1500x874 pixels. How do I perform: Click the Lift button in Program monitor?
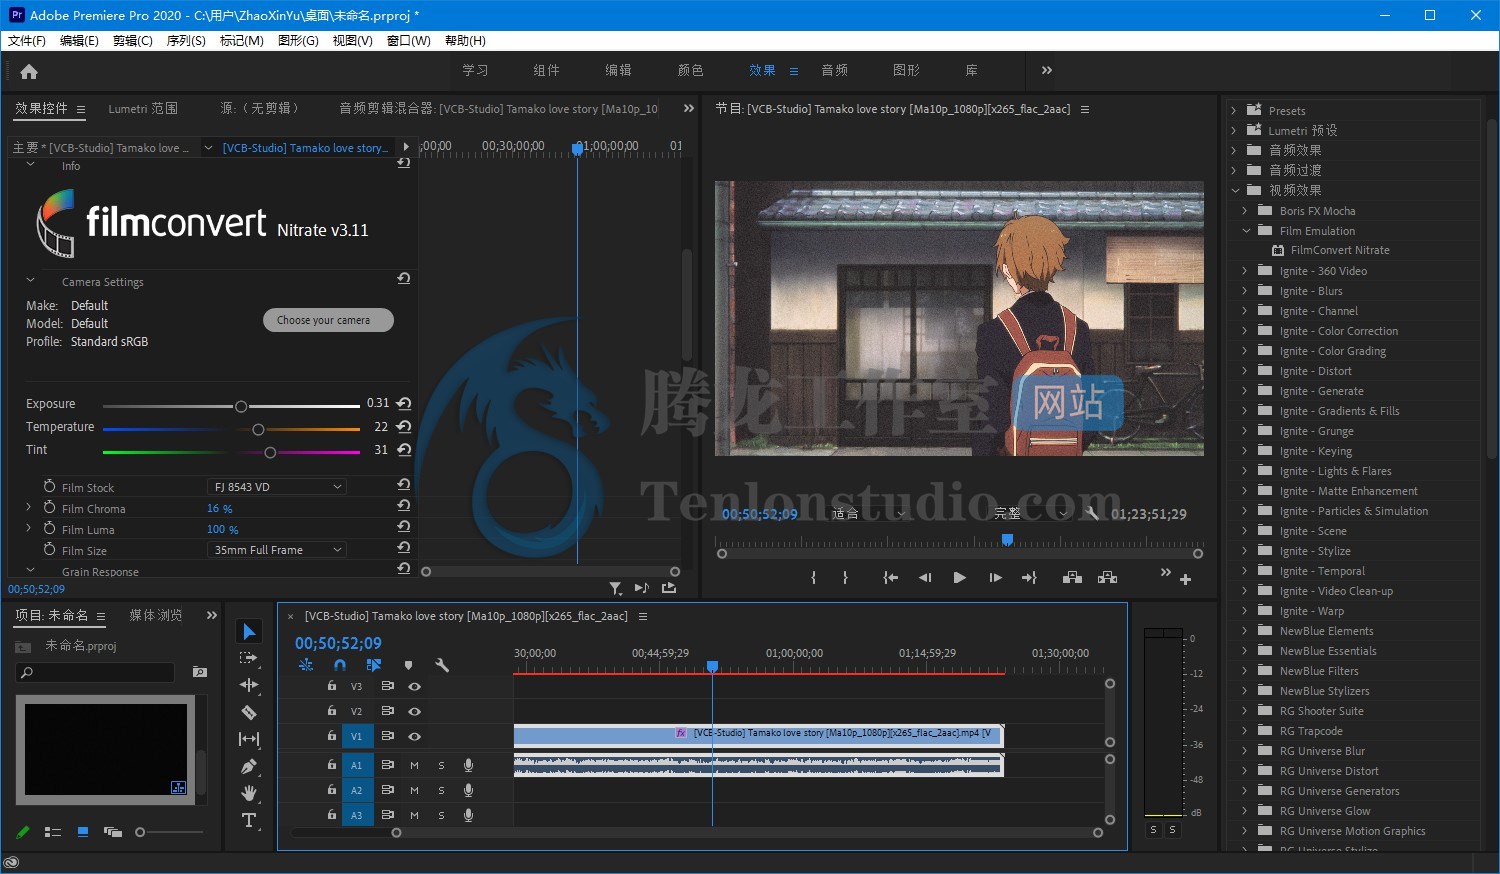1072,577
